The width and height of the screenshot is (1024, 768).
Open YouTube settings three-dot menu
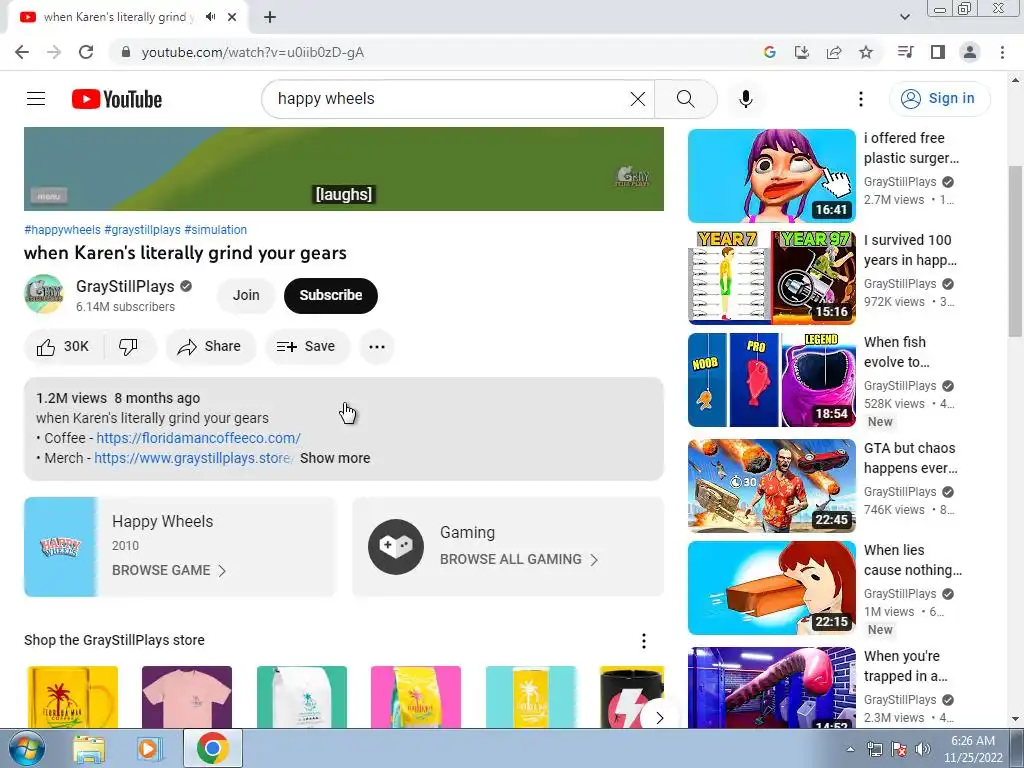coord(861,99)
